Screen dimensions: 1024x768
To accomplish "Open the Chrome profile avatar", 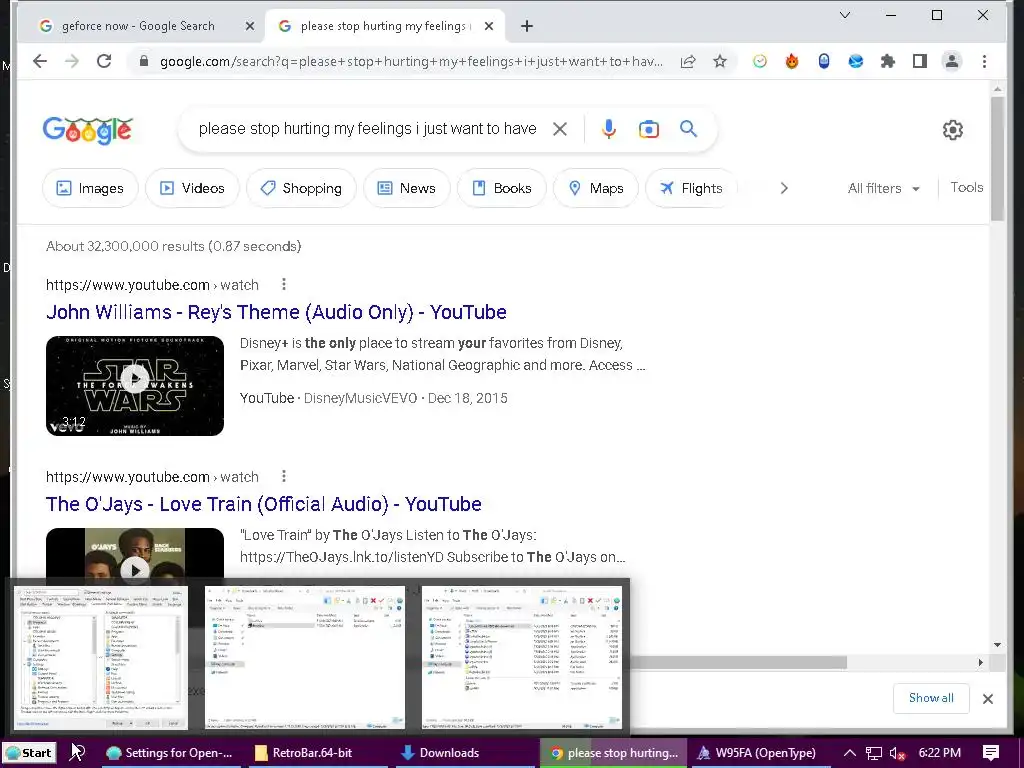I will (x=952, y=61).
